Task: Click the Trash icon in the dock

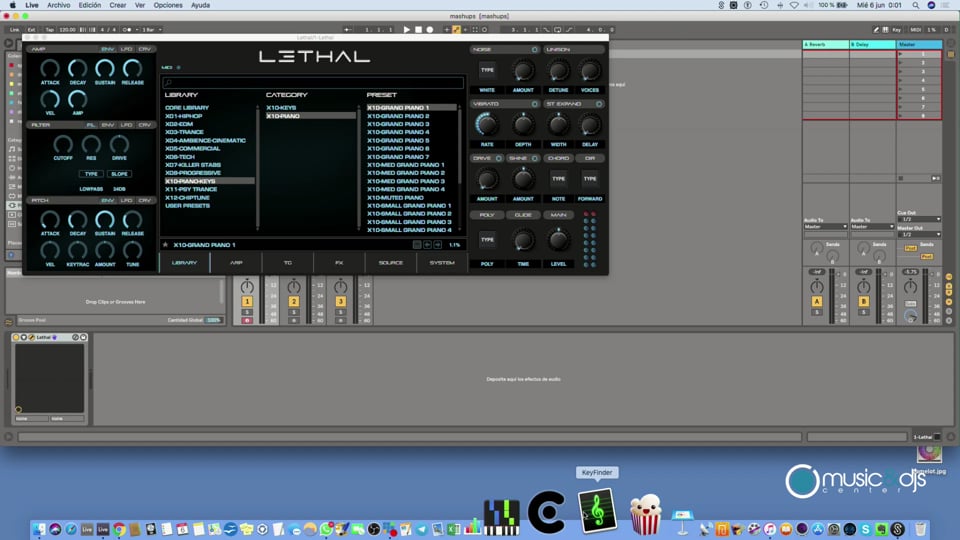Action: pyautogui.click(x=920, y=529)
